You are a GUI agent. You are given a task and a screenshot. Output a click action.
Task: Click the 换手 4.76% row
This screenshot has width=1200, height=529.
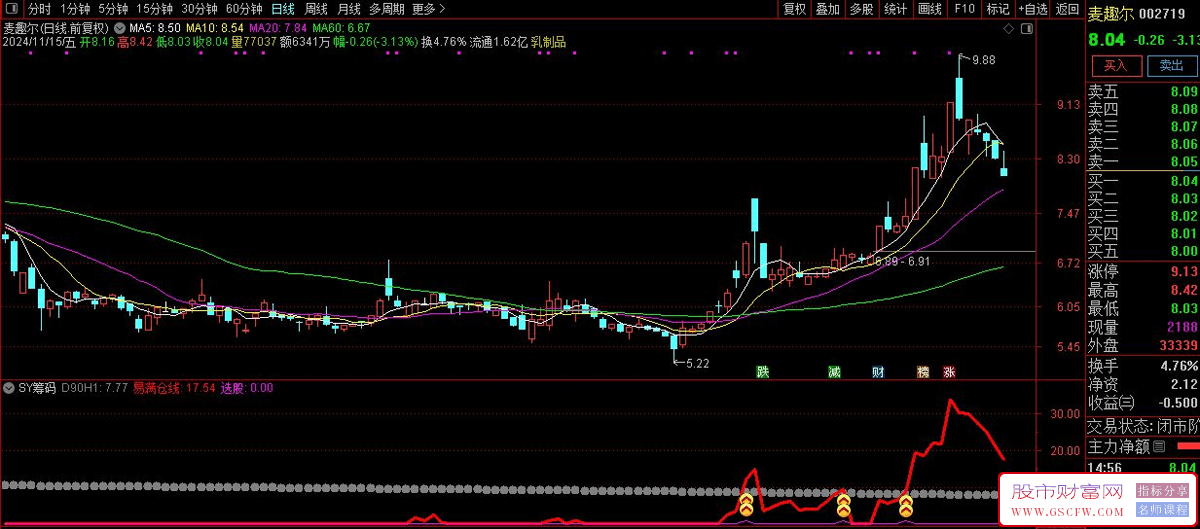tap(1143, 365)
